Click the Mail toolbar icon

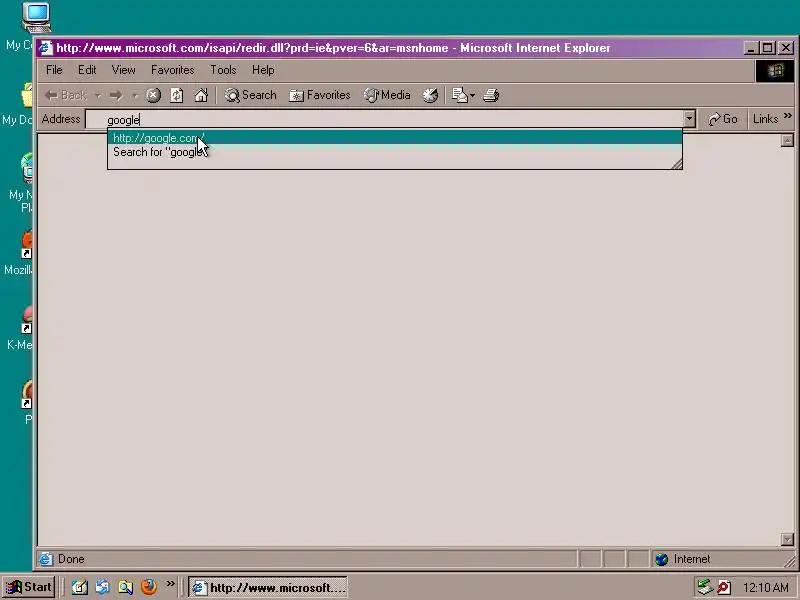459,95
